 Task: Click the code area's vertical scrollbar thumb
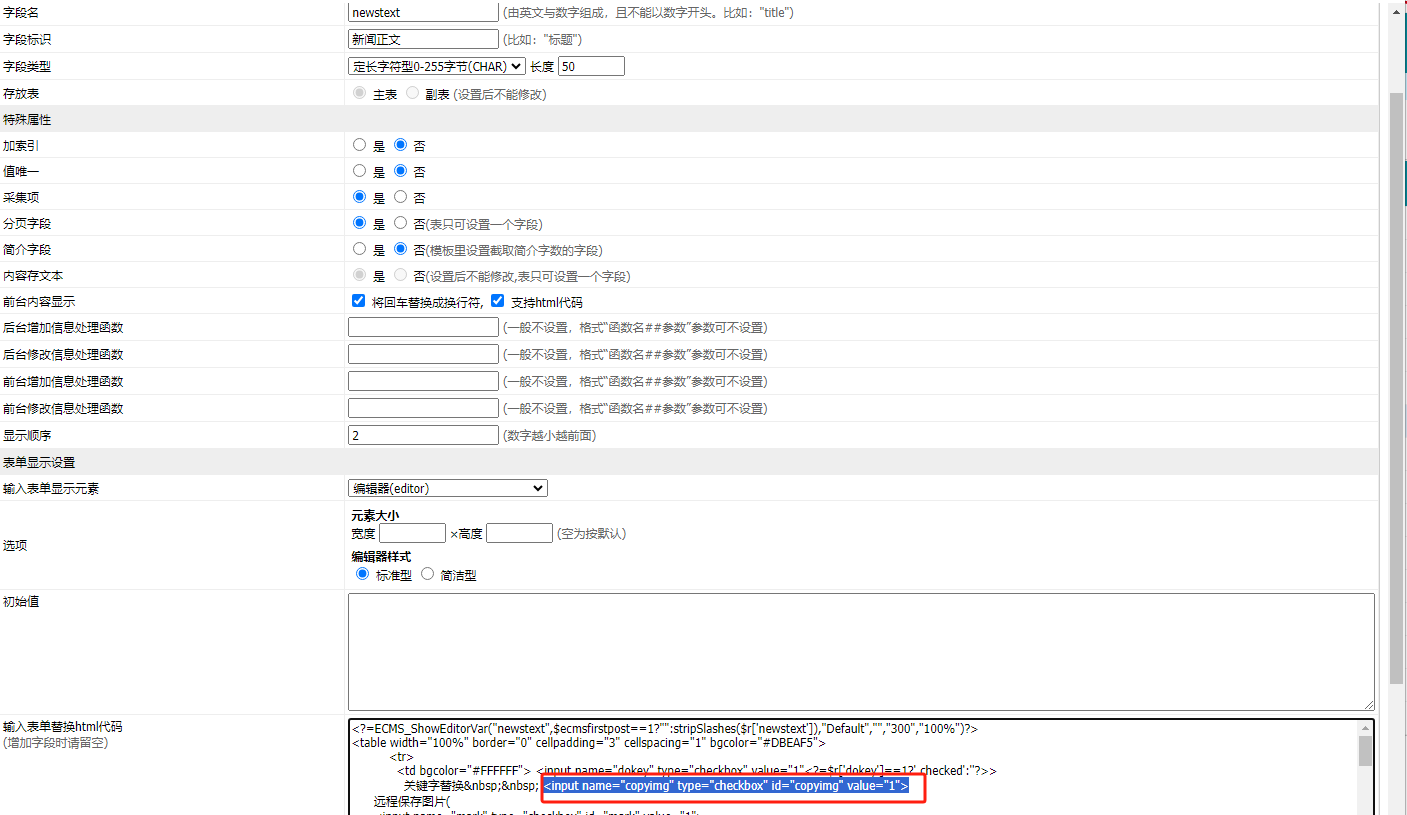[x=1365, y=751]
